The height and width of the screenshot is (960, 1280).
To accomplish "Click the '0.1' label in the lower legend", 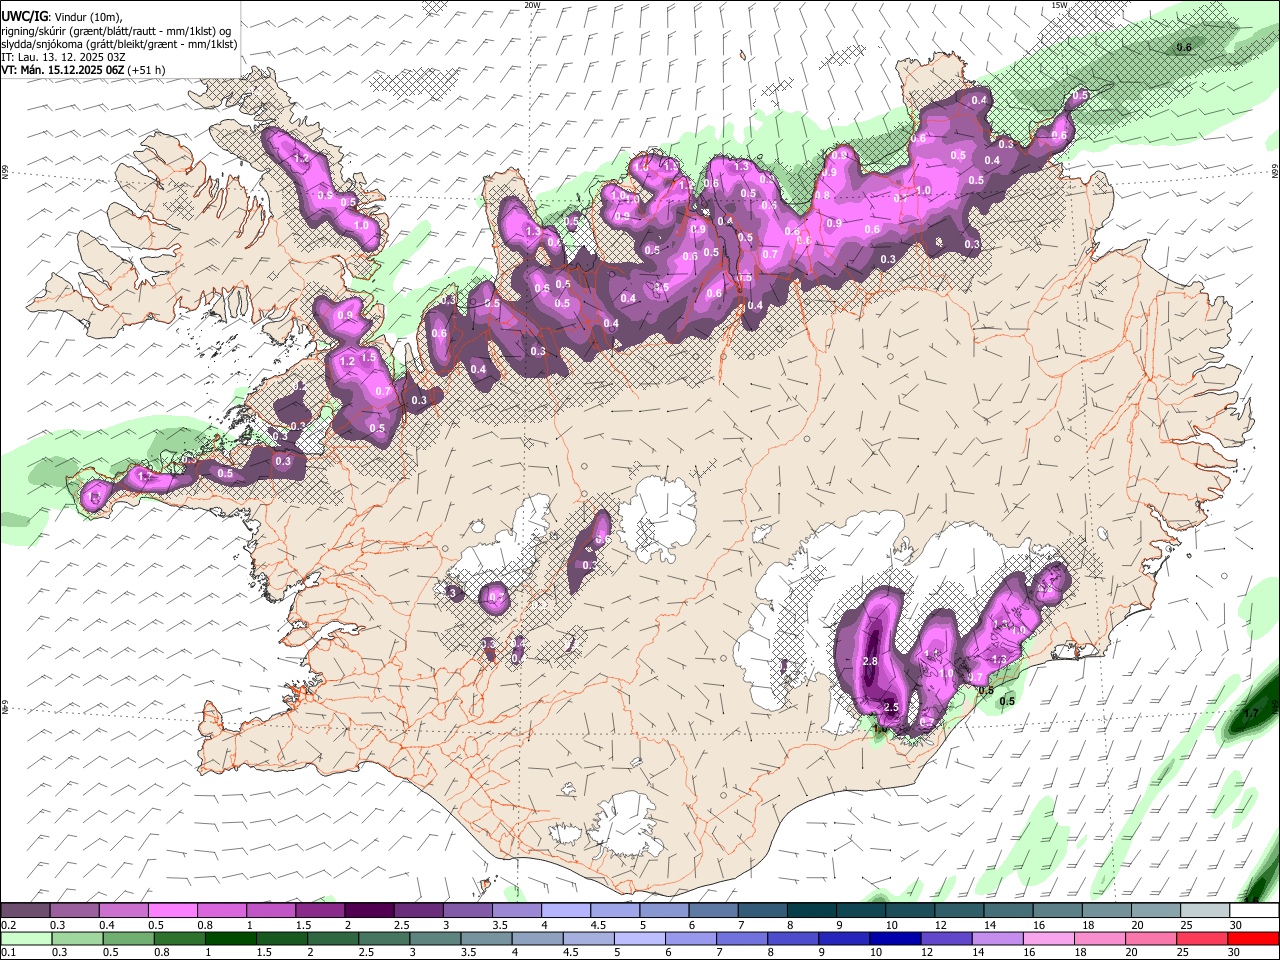I will click(x=8, y=953).
